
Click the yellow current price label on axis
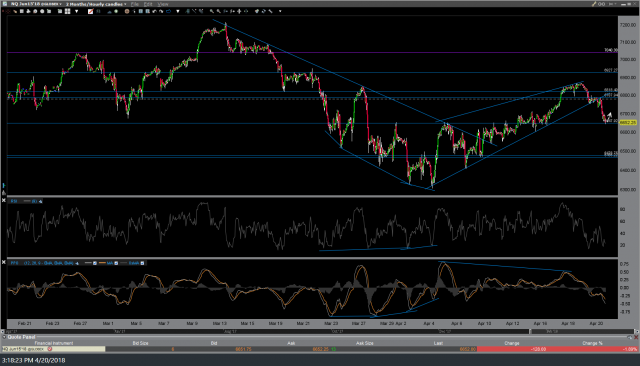[628, 122]
